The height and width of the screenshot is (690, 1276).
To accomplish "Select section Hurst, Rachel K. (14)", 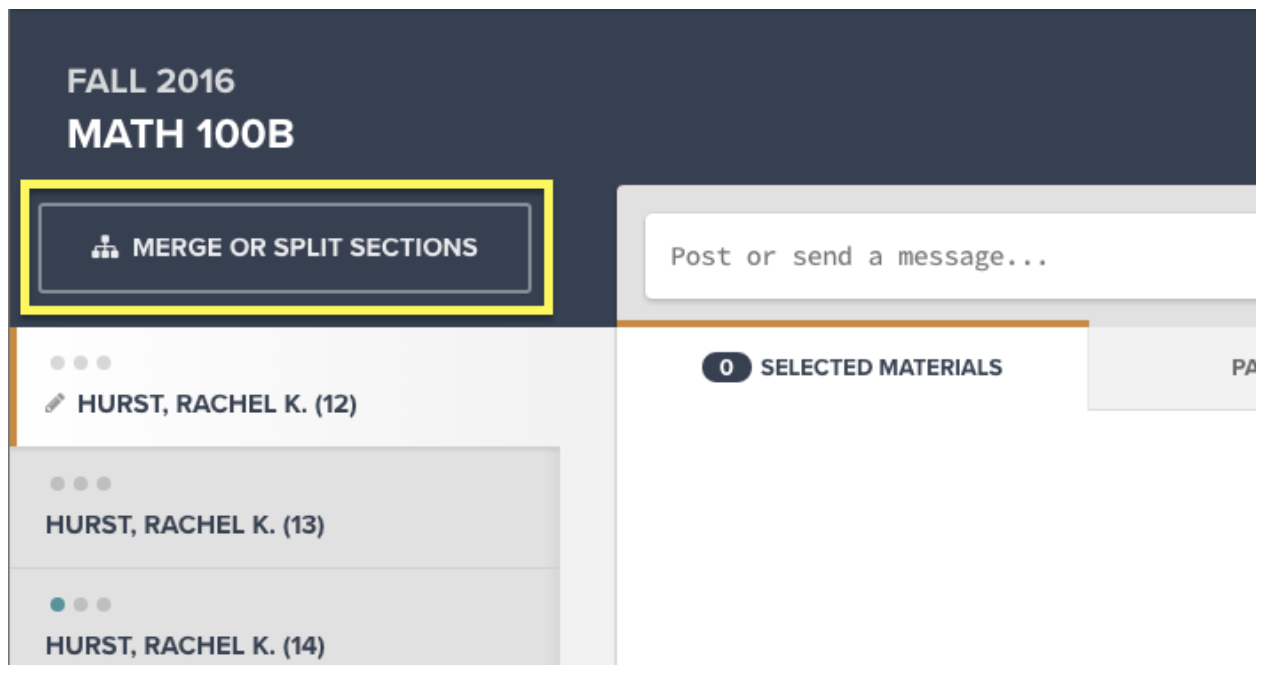I will pyautogui.click(x=285, y=617).
